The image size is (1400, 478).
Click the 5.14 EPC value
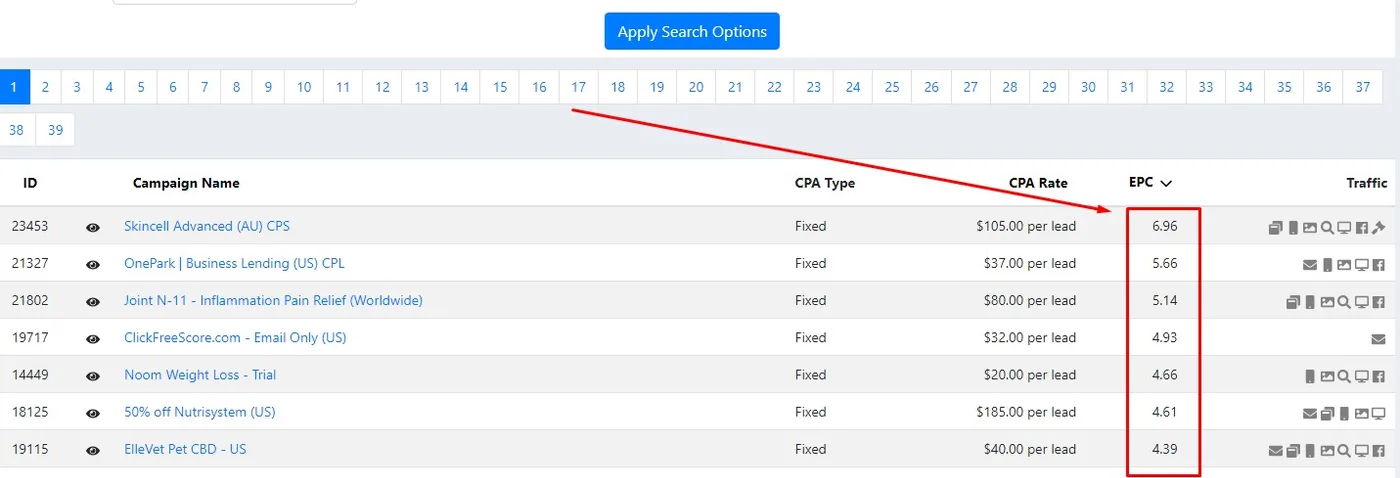[x=1165, y=300]
